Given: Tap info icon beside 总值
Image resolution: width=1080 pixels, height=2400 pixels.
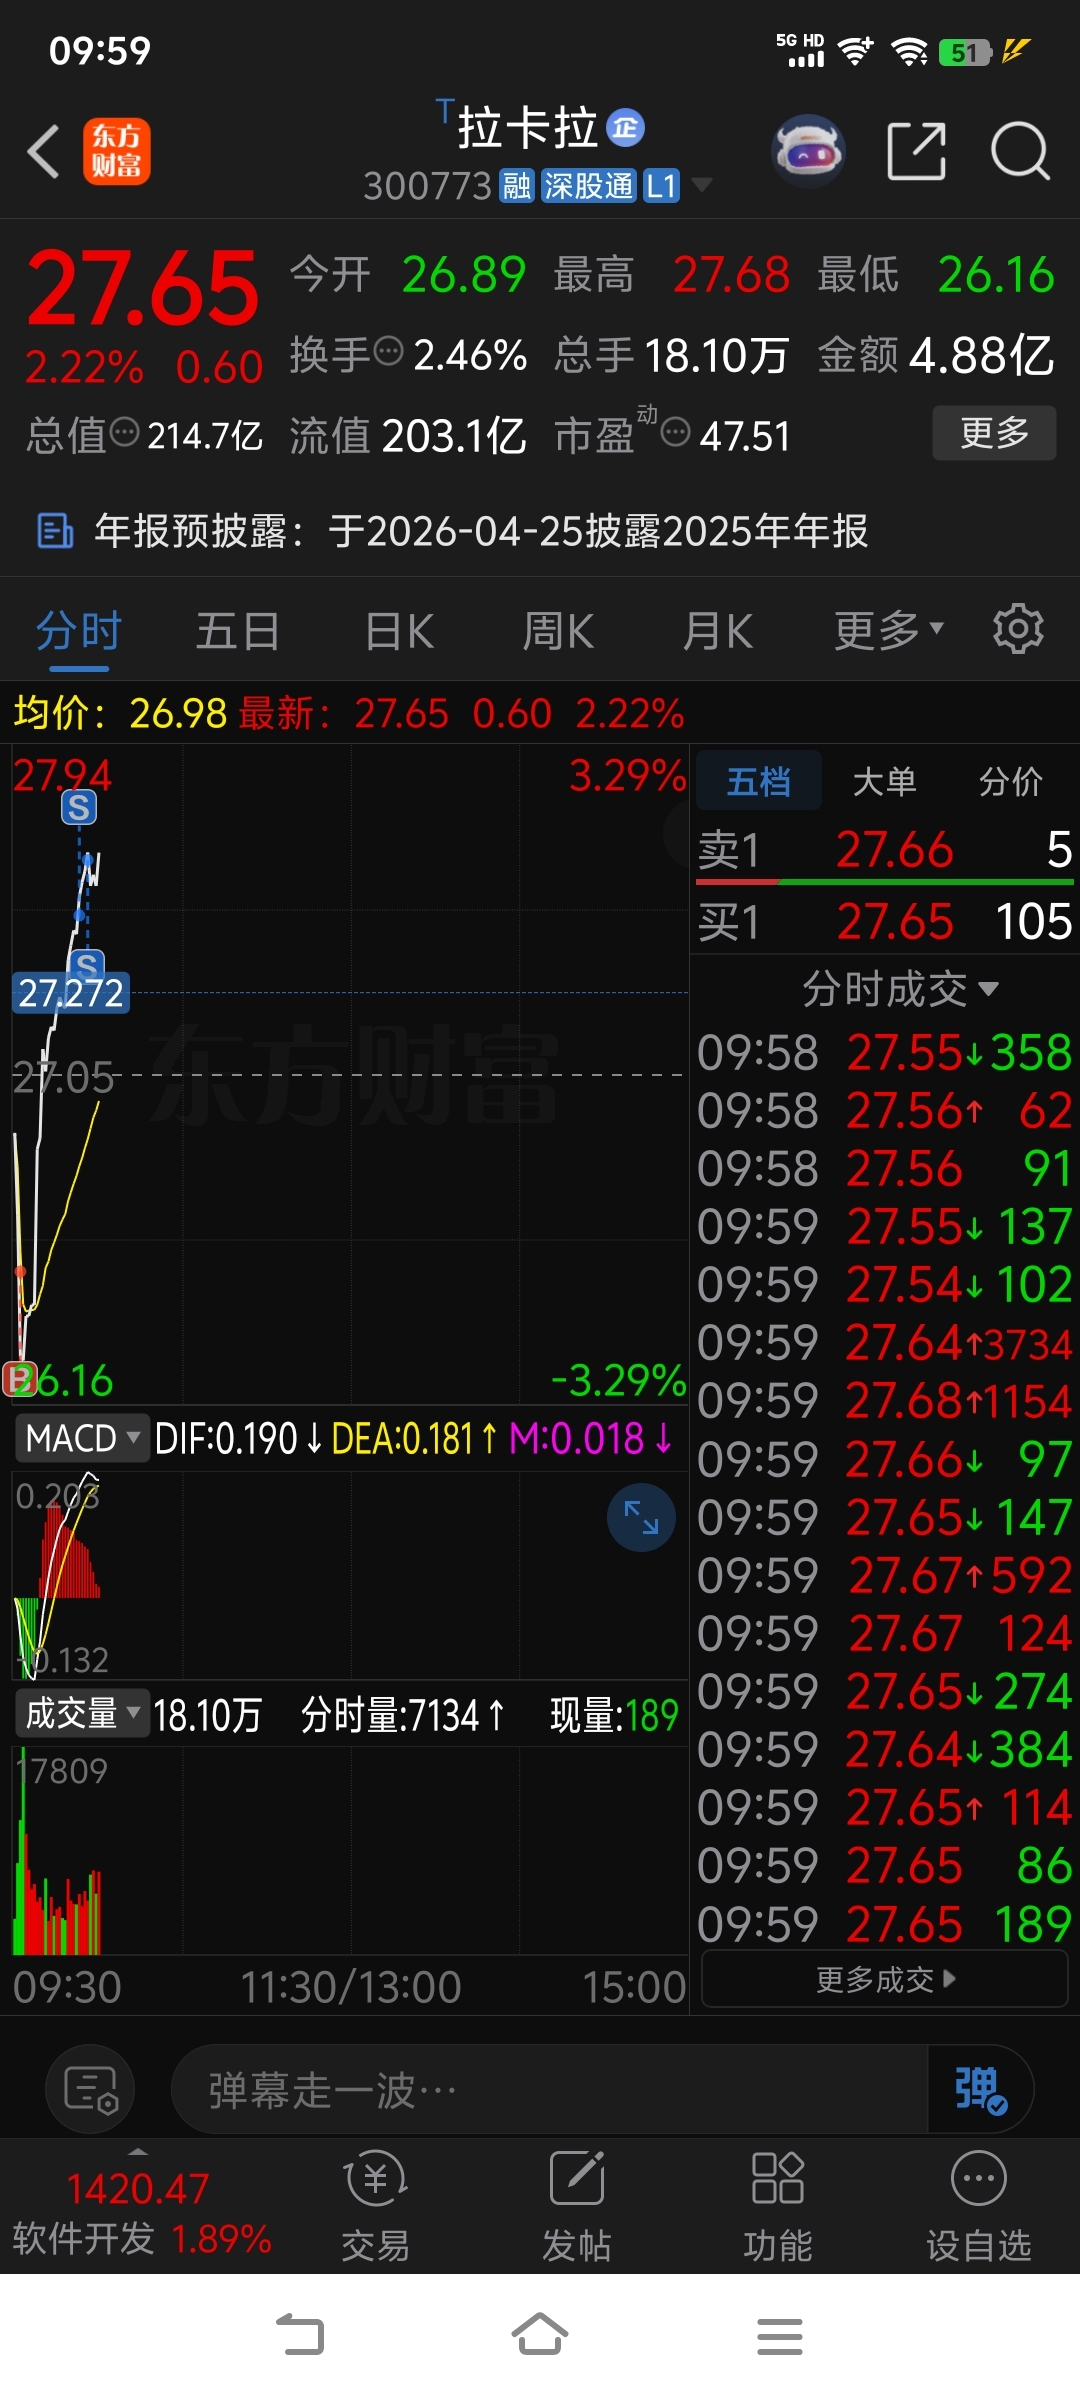Looking at the screenshot, I should [x=125, y=433].
